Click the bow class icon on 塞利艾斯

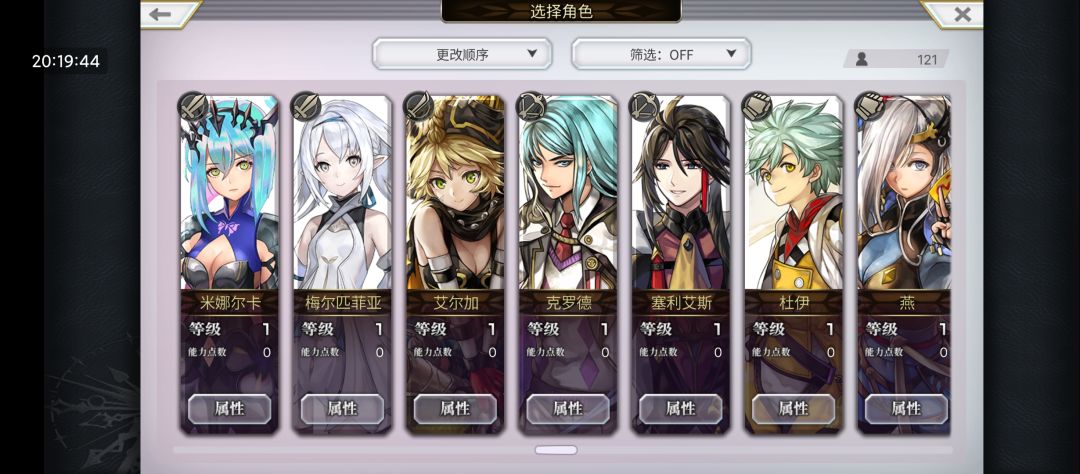point(644,106)
